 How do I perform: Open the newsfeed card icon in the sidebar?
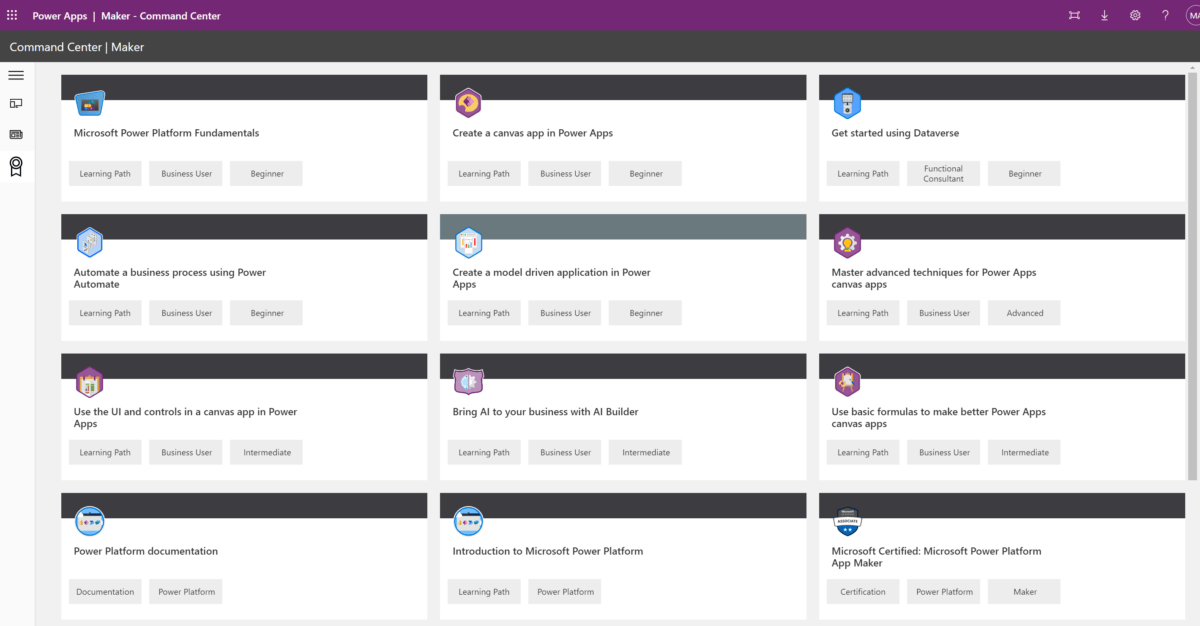click(x=15, y=134)
